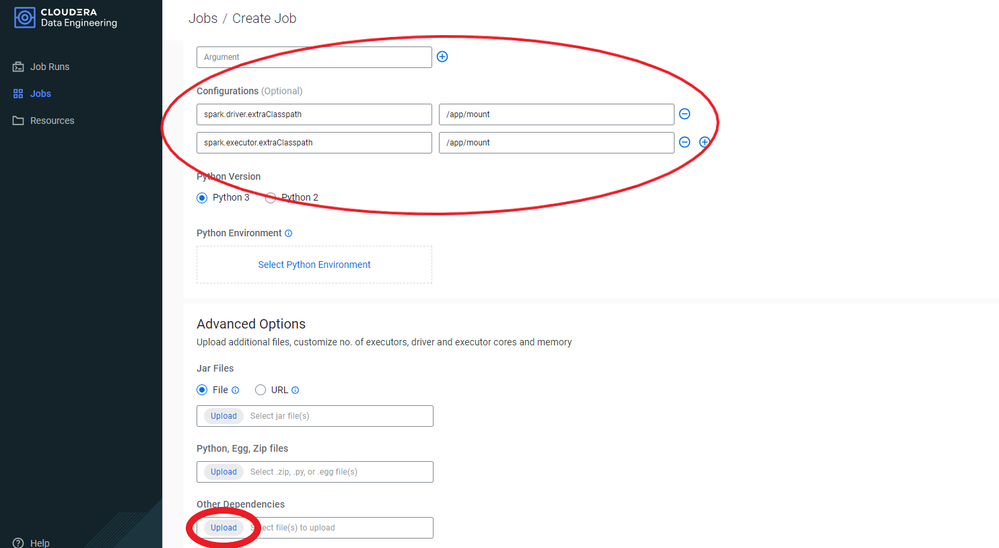
Task: Click the Jobs grid icon
Action: click(x=18, y=94)
